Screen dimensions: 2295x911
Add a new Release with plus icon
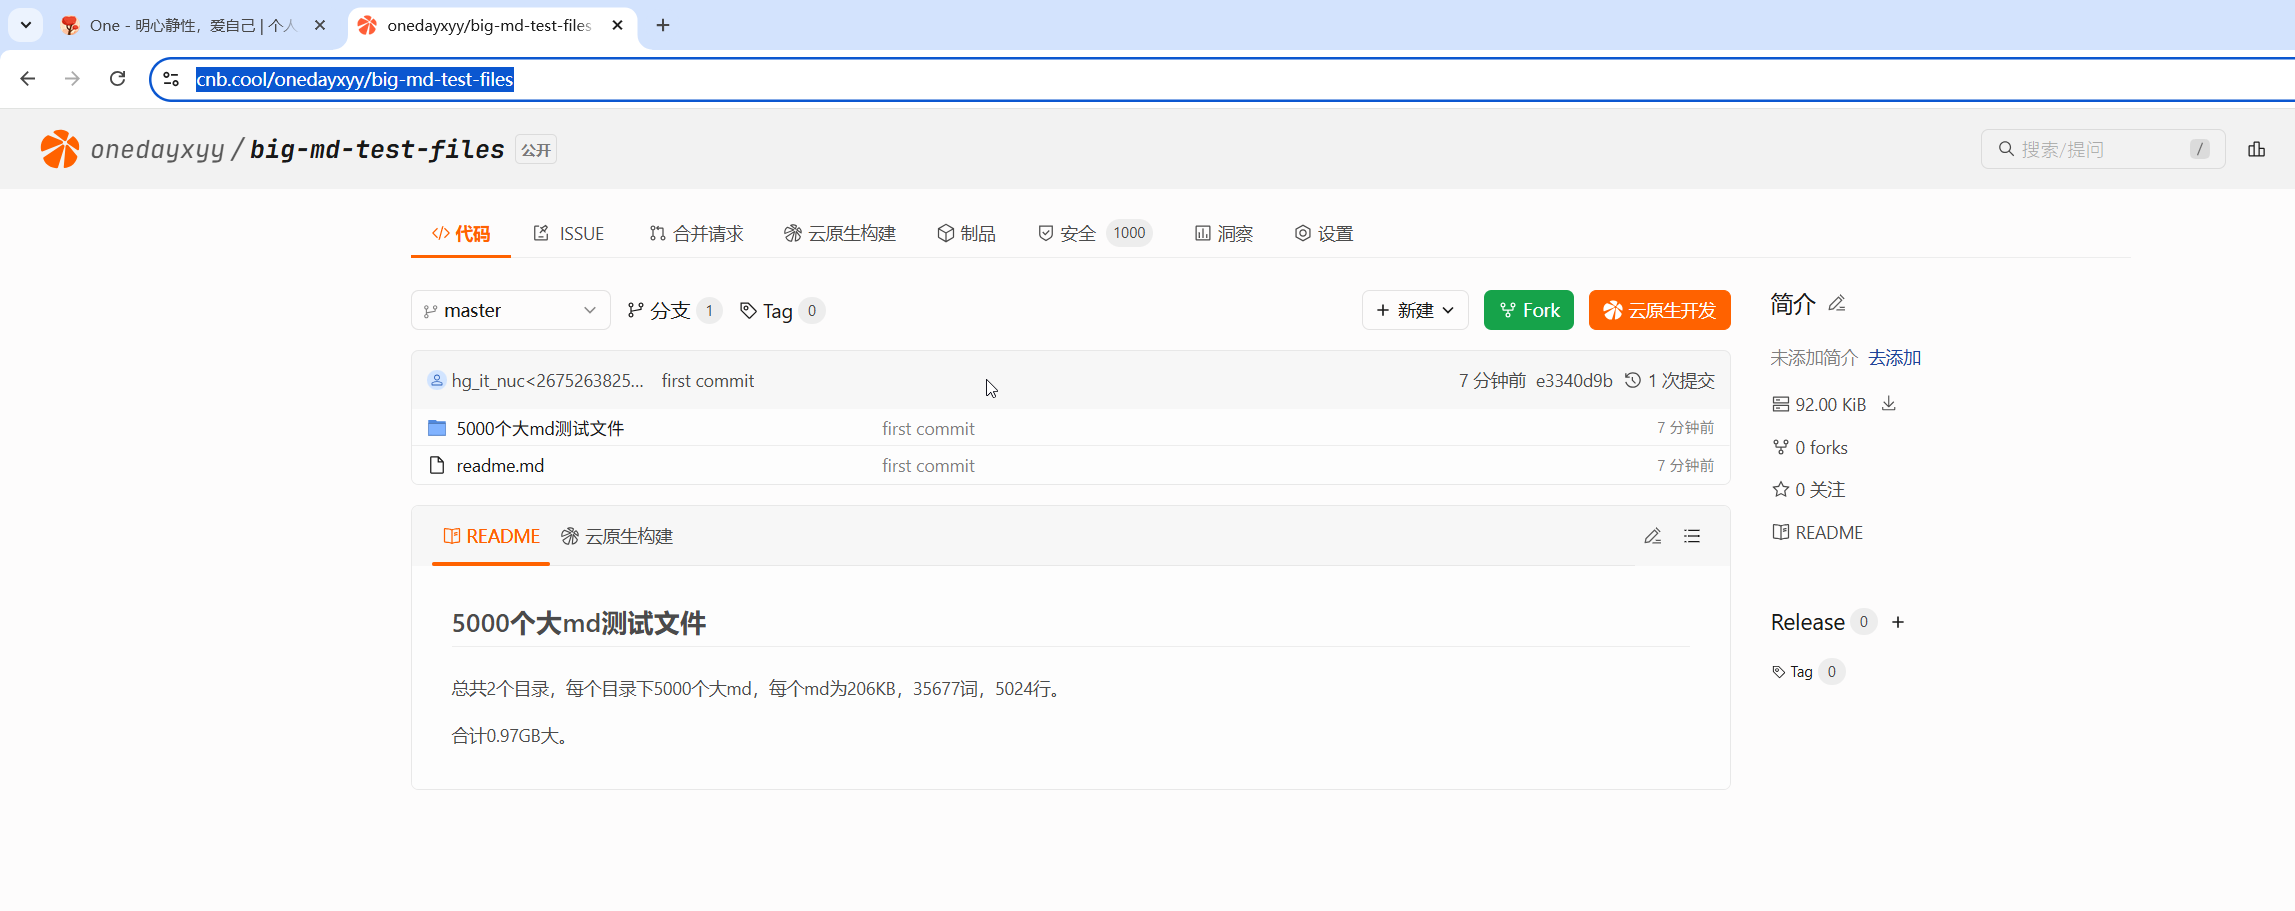point(1898,622)
